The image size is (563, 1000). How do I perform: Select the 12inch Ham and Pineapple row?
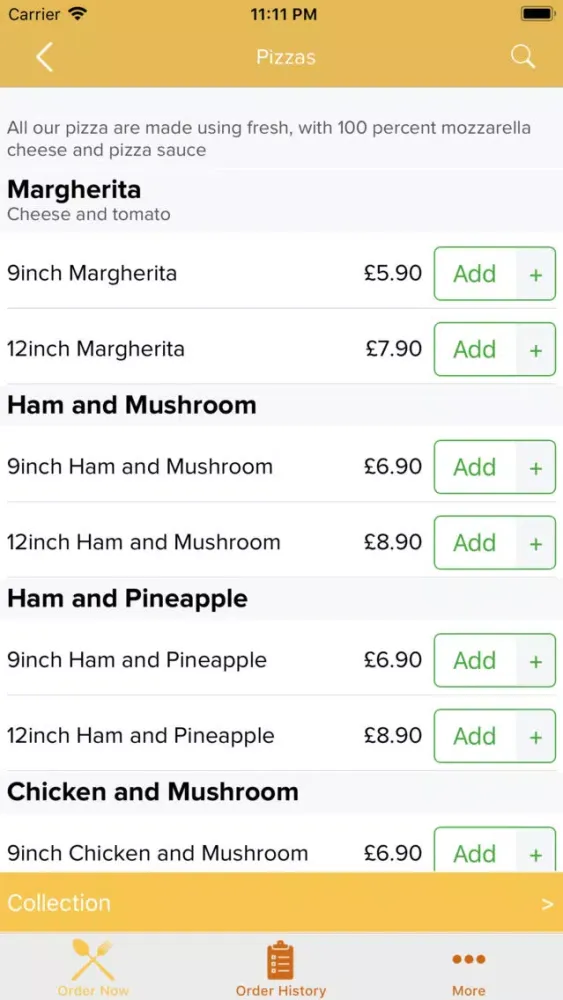tap(281, 735)
